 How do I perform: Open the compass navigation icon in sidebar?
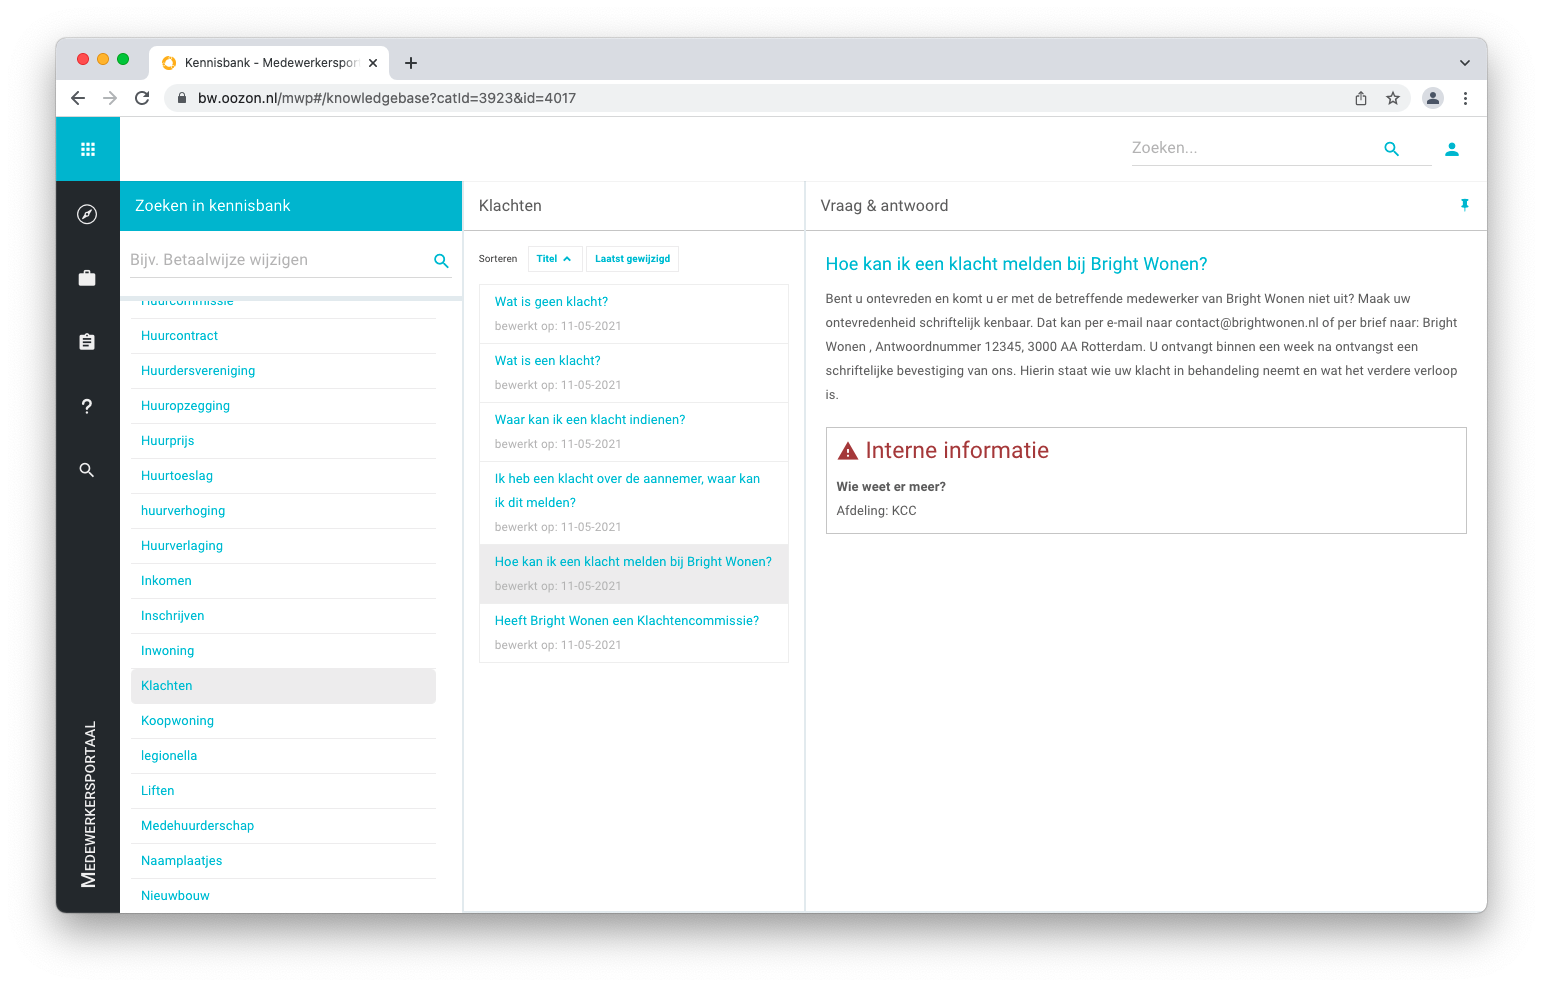(x=87, y=214)
